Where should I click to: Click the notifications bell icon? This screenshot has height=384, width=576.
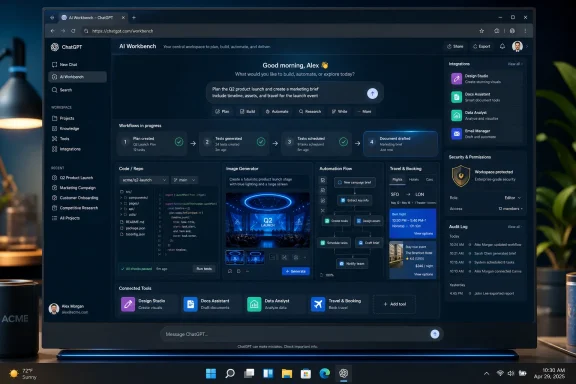point(502,47)
